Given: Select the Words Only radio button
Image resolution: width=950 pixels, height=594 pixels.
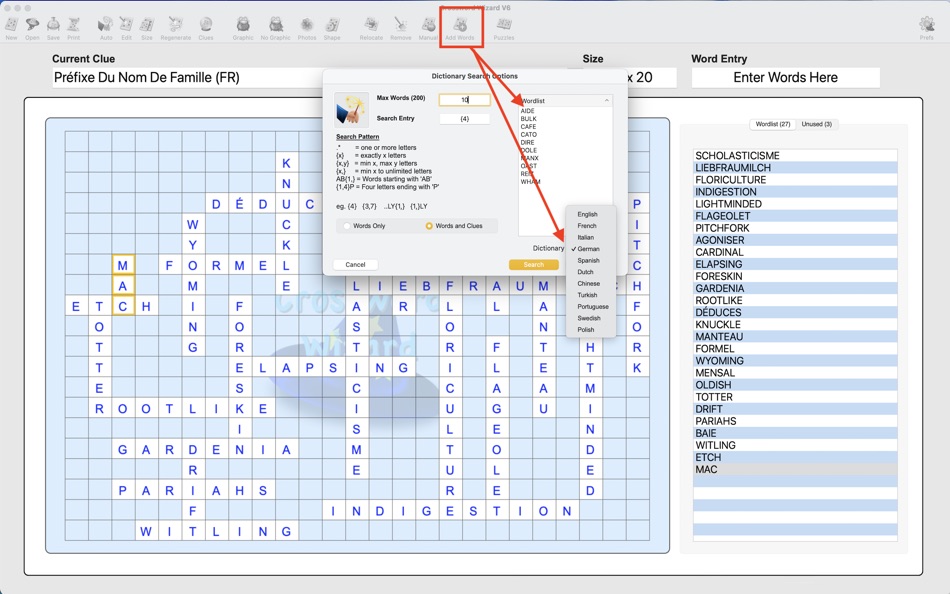Looking at the screenshot, I should click(347, 226).
